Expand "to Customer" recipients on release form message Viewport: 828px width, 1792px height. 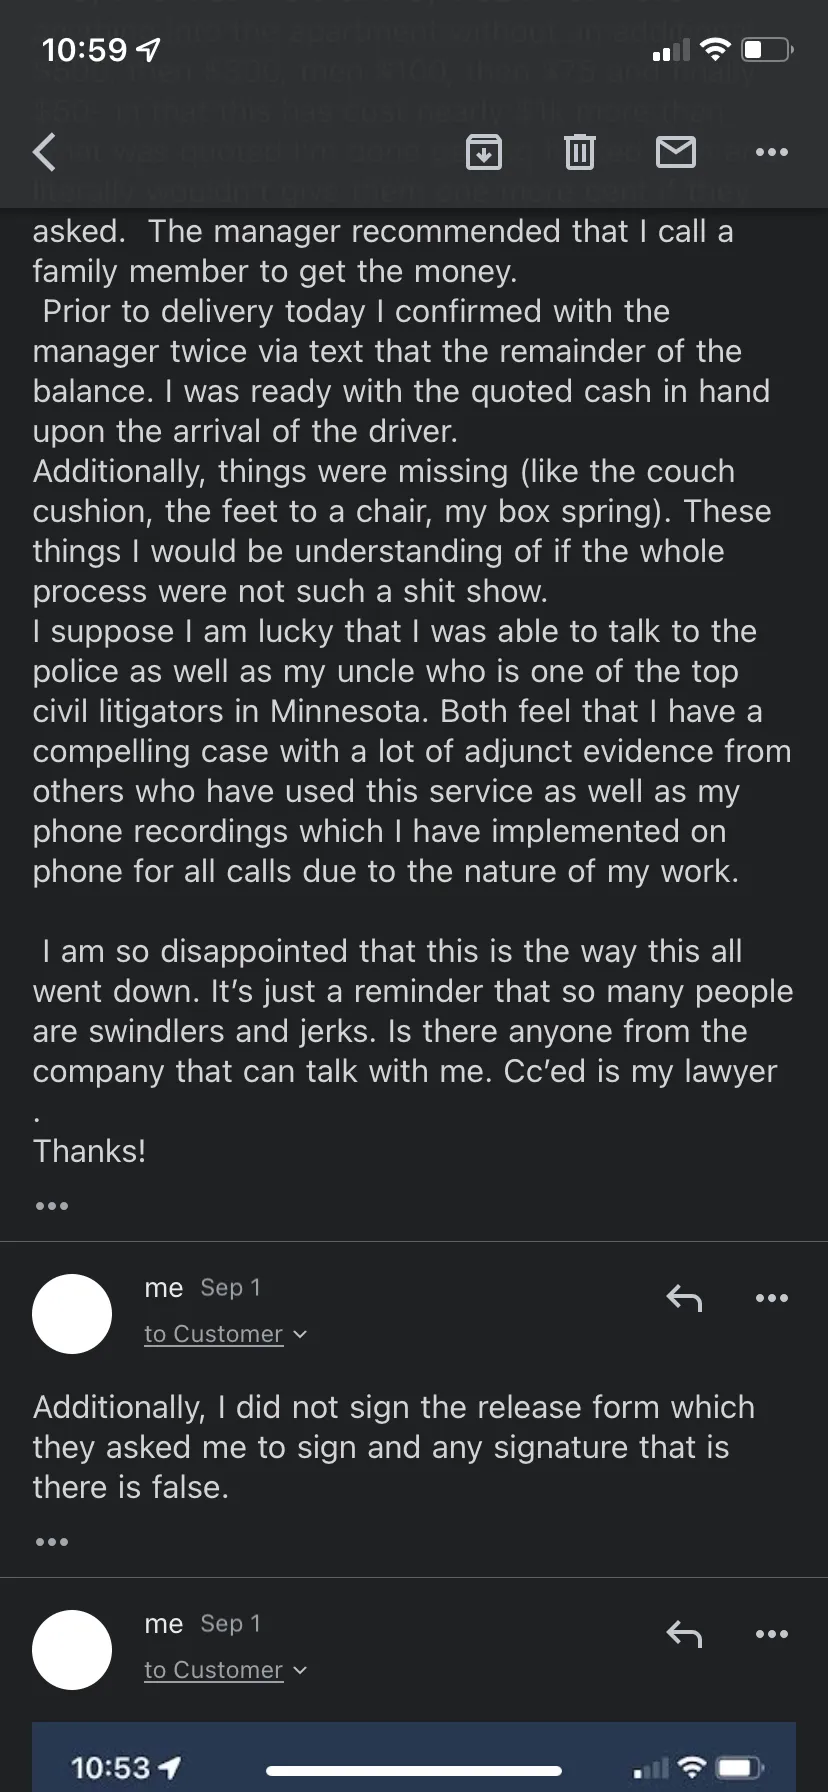pos(225,1334)
